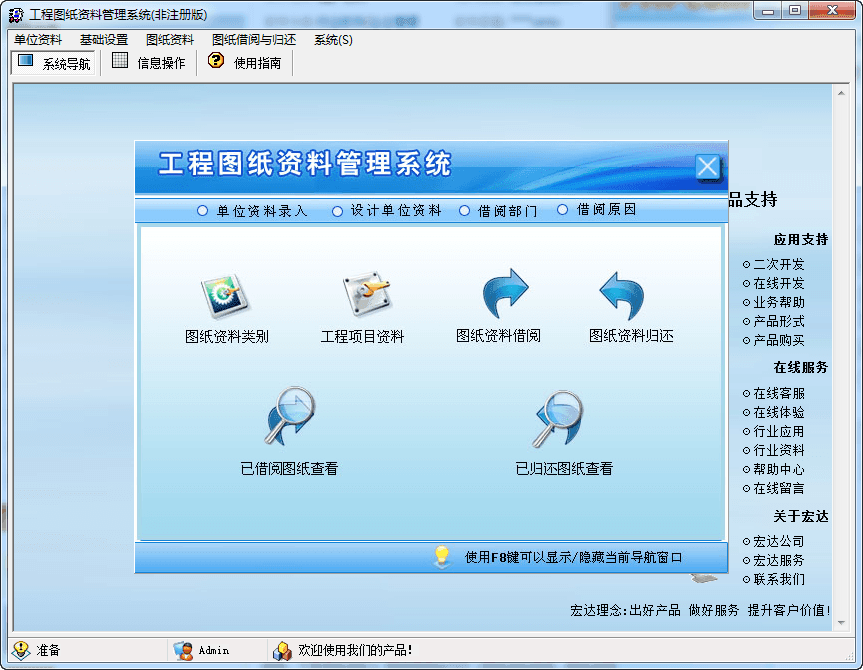Open 已借阅图纸查看 magnifier icon
The width and height of the screenshot is (863, 670).
(x=290, y=418)
